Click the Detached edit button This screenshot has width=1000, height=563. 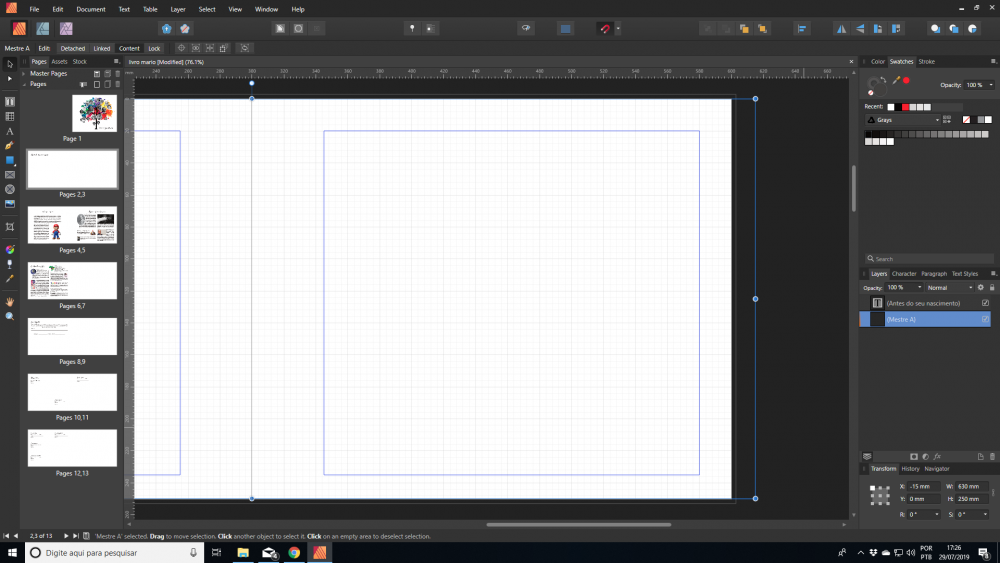click(73, 48)
